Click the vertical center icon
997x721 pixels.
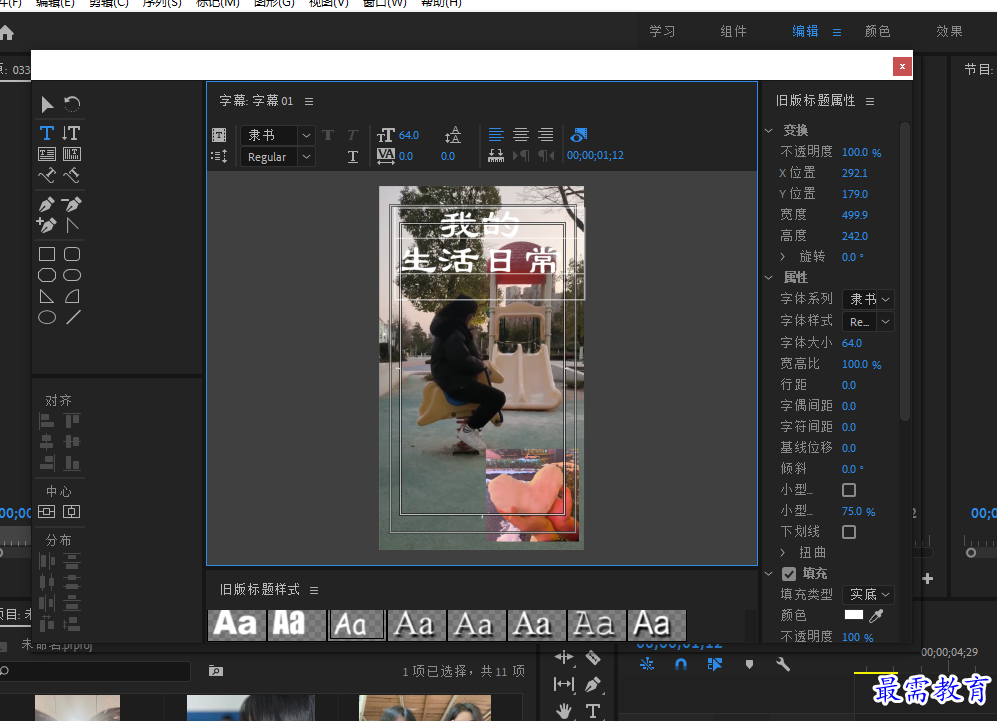46,512
